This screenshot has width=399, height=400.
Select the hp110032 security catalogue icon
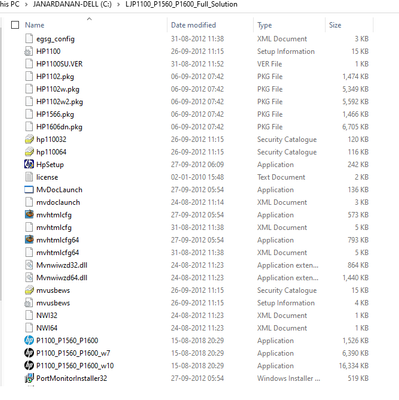[x=29, y=139]
